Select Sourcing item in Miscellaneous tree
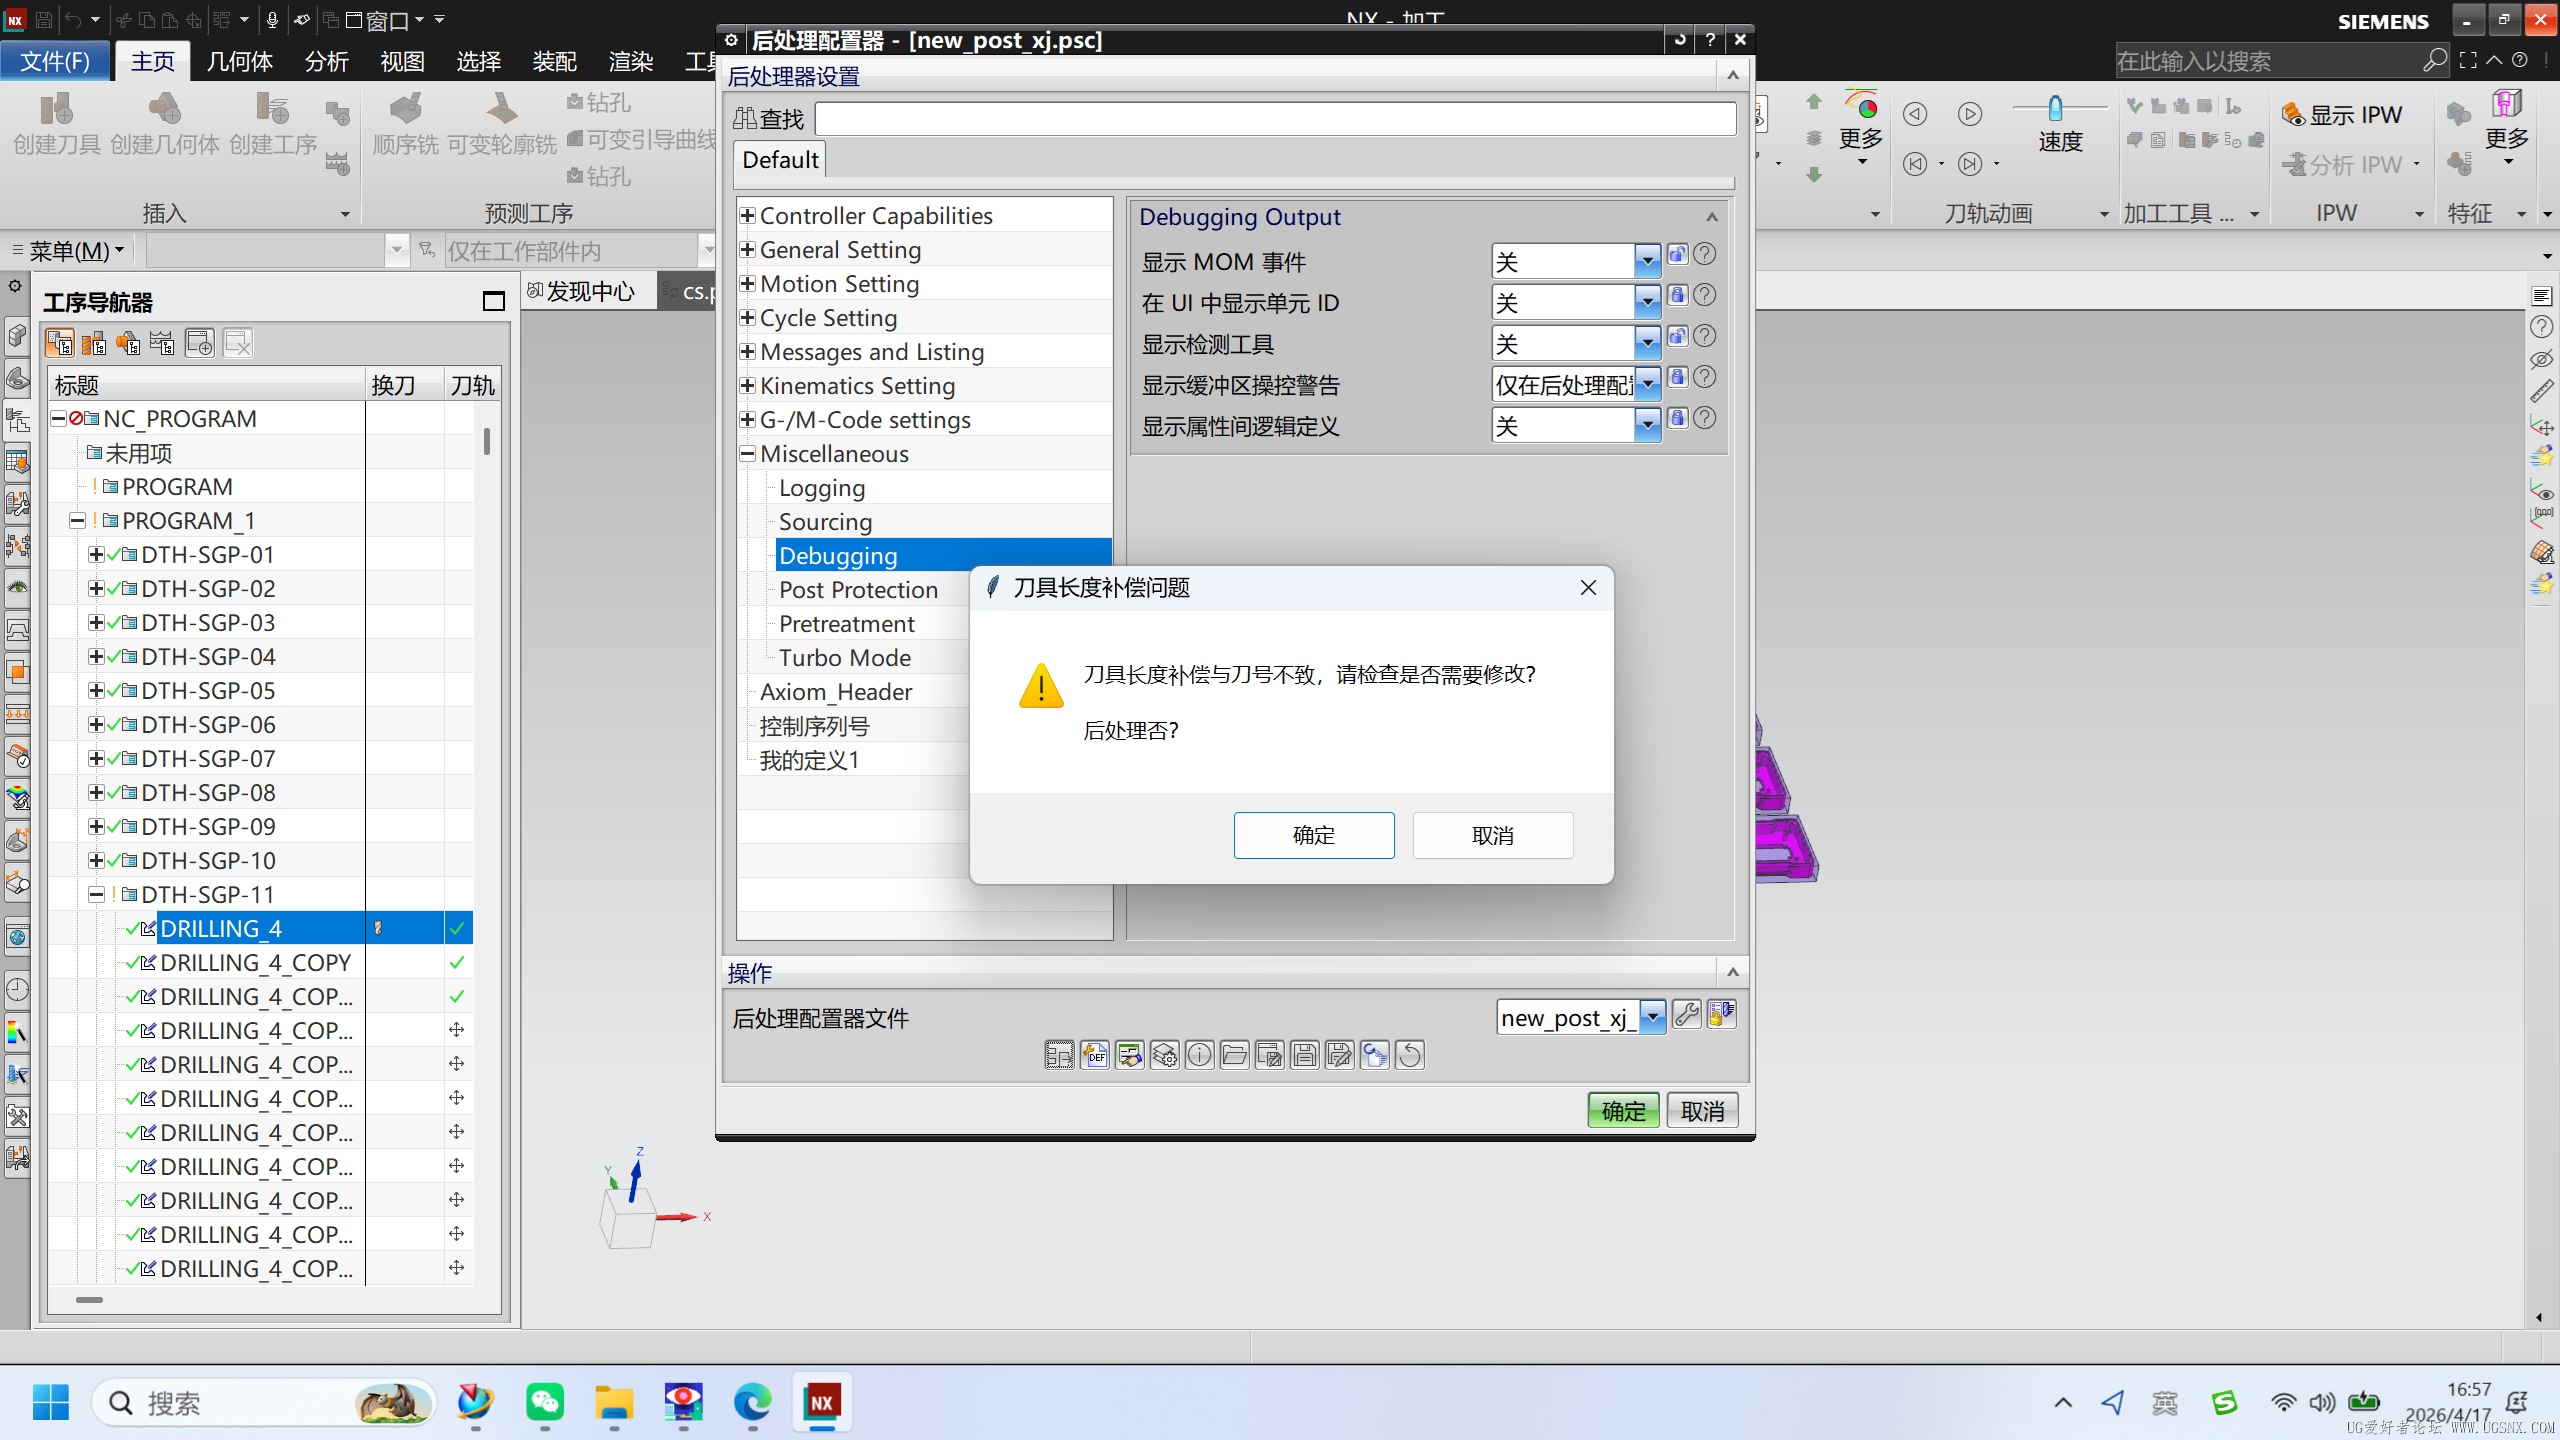This screenshot has height=1440, width=2560. 825,522
